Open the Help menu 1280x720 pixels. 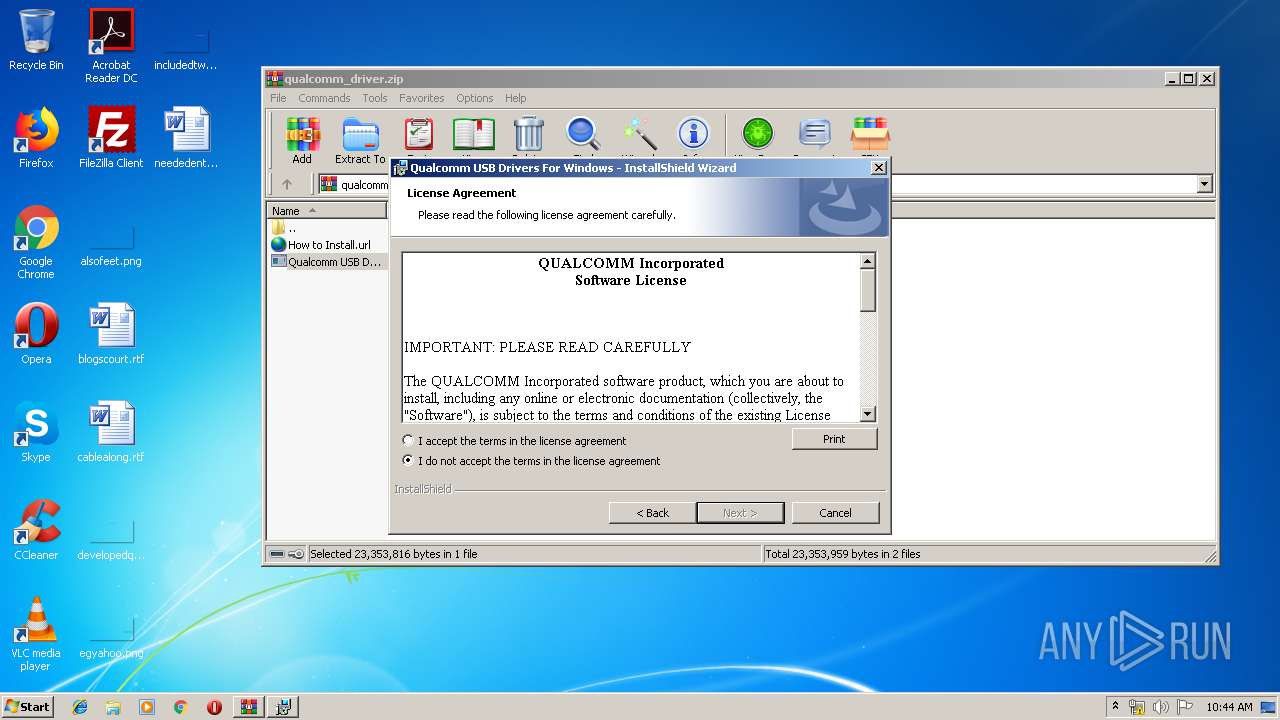515,98
